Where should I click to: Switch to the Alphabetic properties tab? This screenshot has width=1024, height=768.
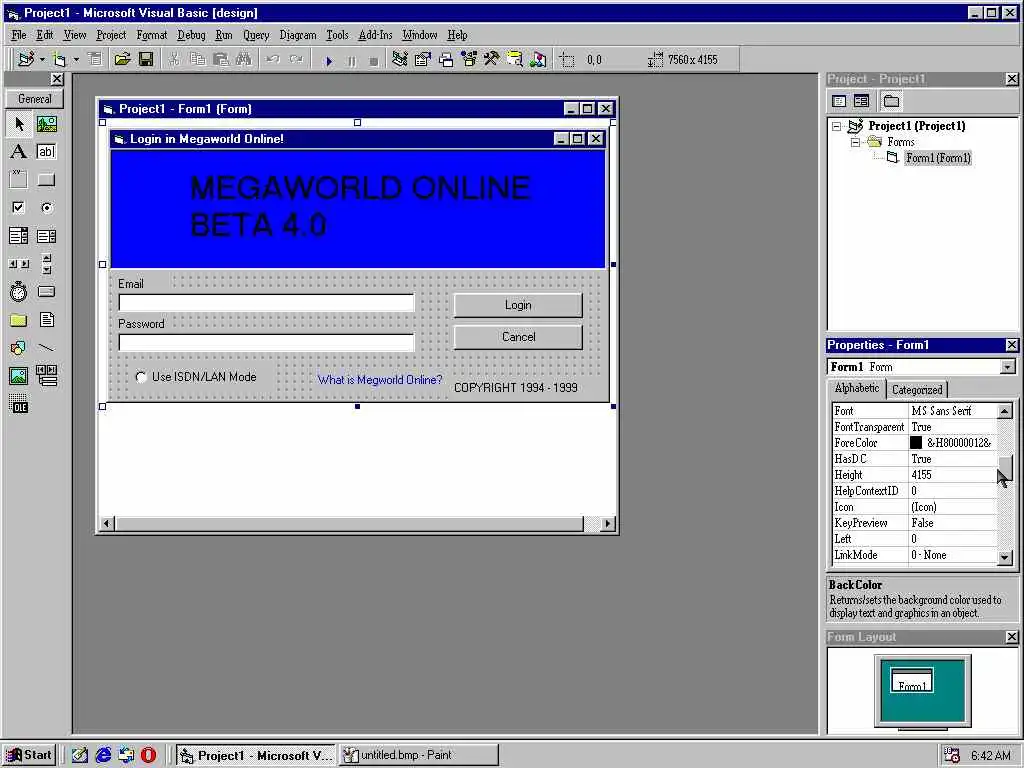[857, 388]
